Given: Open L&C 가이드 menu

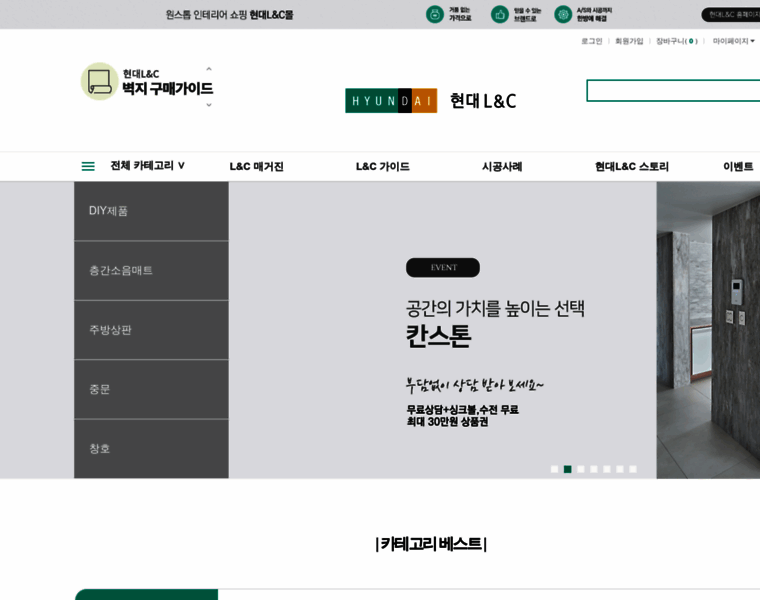Looking at the screenshot, I should (x=382, y=167).
